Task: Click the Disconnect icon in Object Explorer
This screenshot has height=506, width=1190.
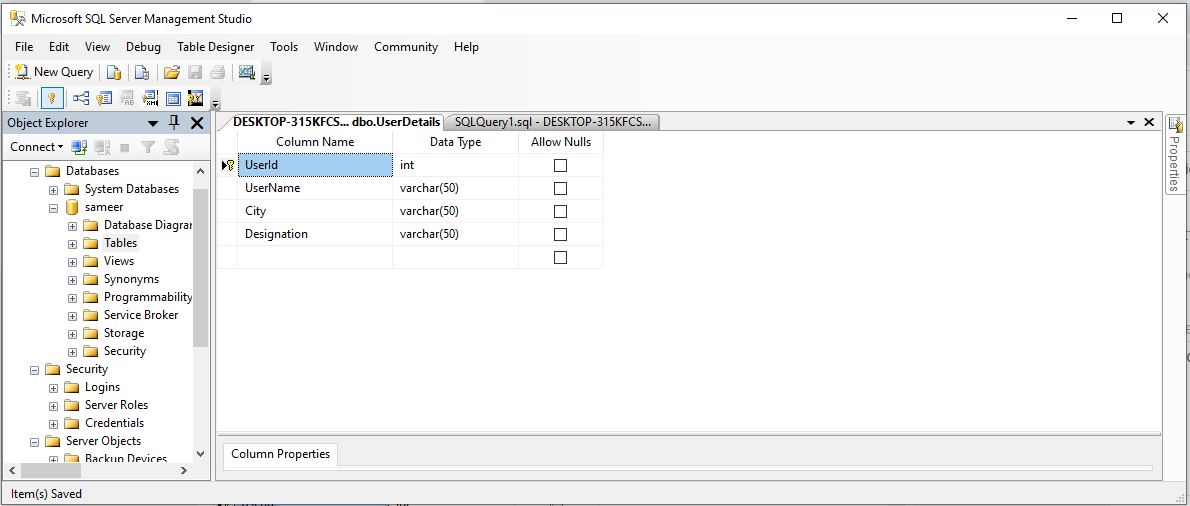Action: (102, 147)
